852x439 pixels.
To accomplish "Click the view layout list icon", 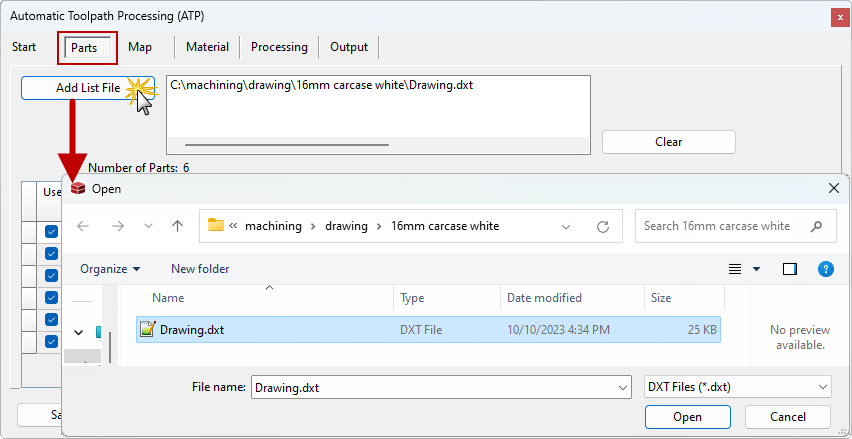I will pos(735,269).
